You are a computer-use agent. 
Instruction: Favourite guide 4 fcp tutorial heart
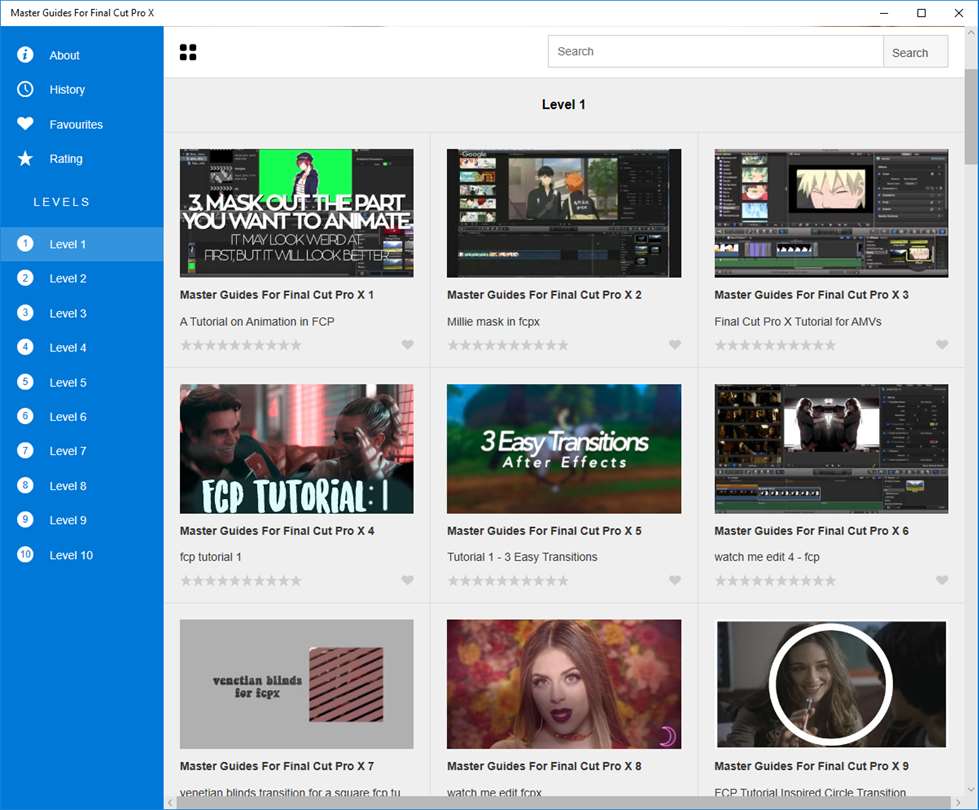click(407, 580)
